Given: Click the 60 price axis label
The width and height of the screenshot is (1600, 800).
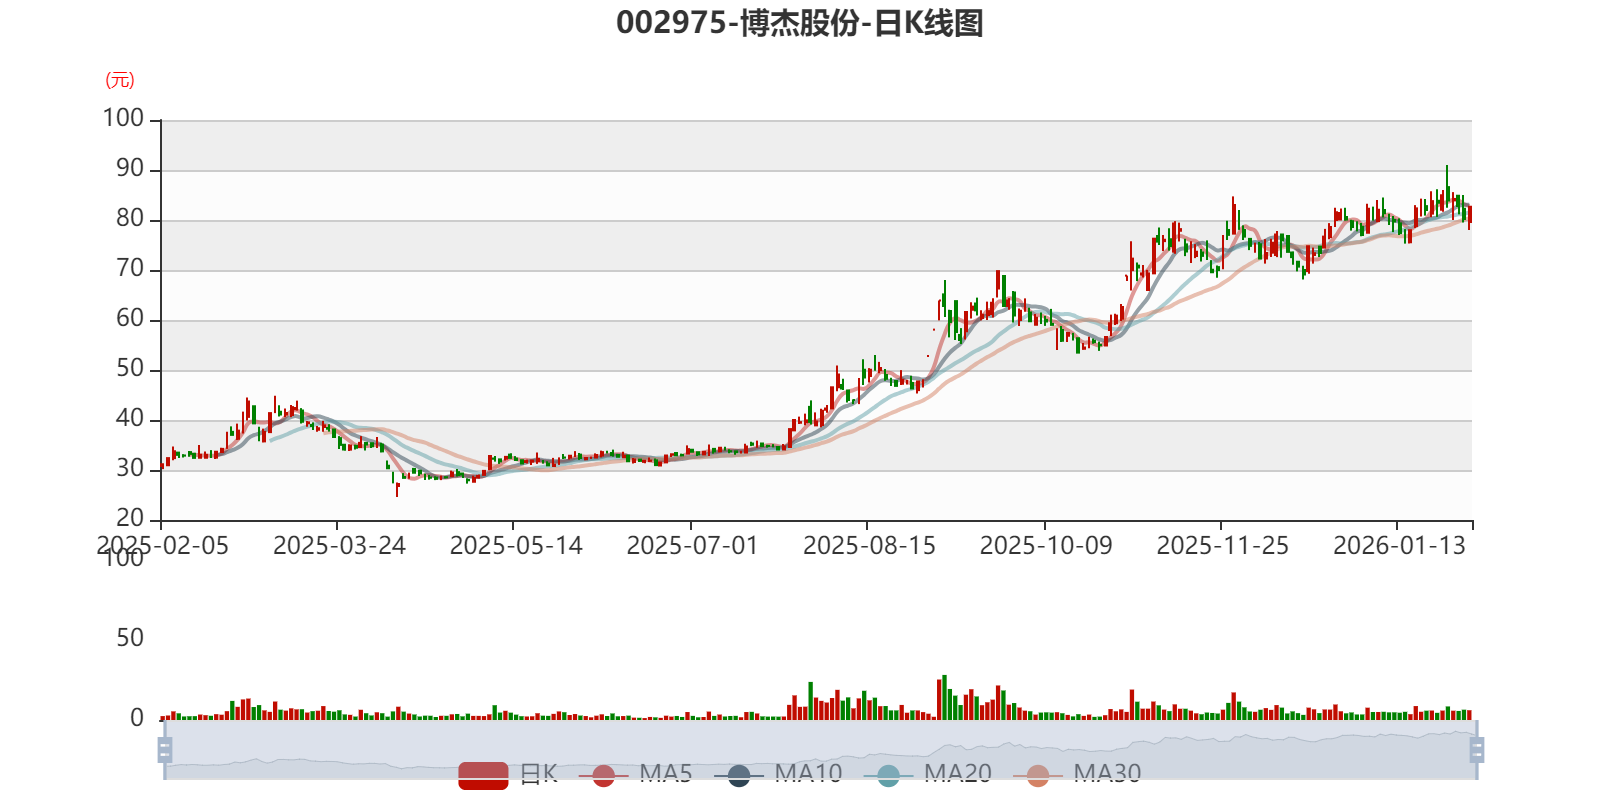Looking at the screenshot, I should pos(130,318).
